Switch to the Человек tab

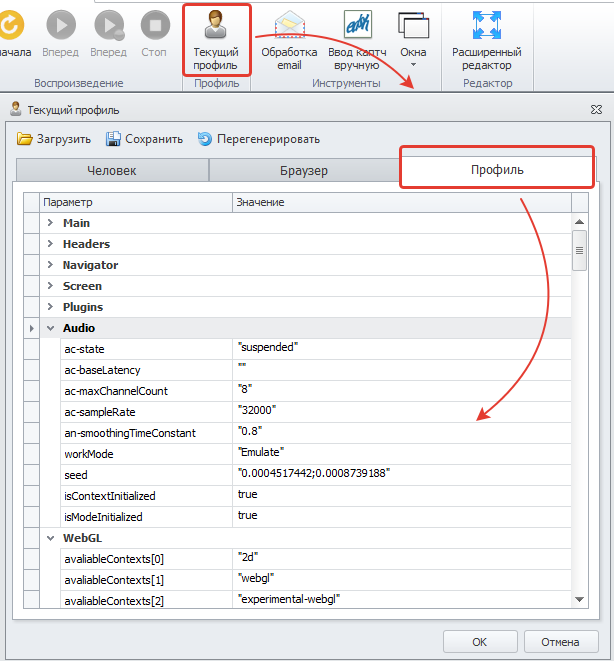point(112,170)
